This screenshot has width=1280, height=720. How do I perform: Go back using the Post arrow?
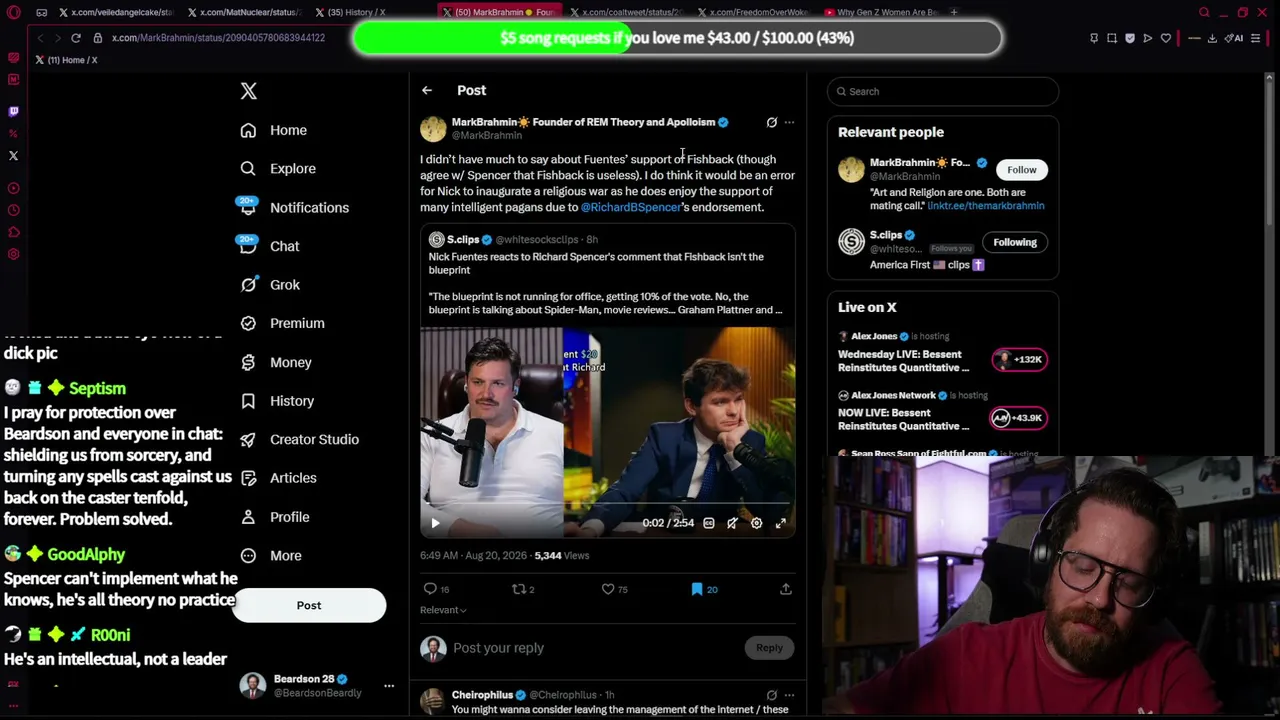point(427,90)
